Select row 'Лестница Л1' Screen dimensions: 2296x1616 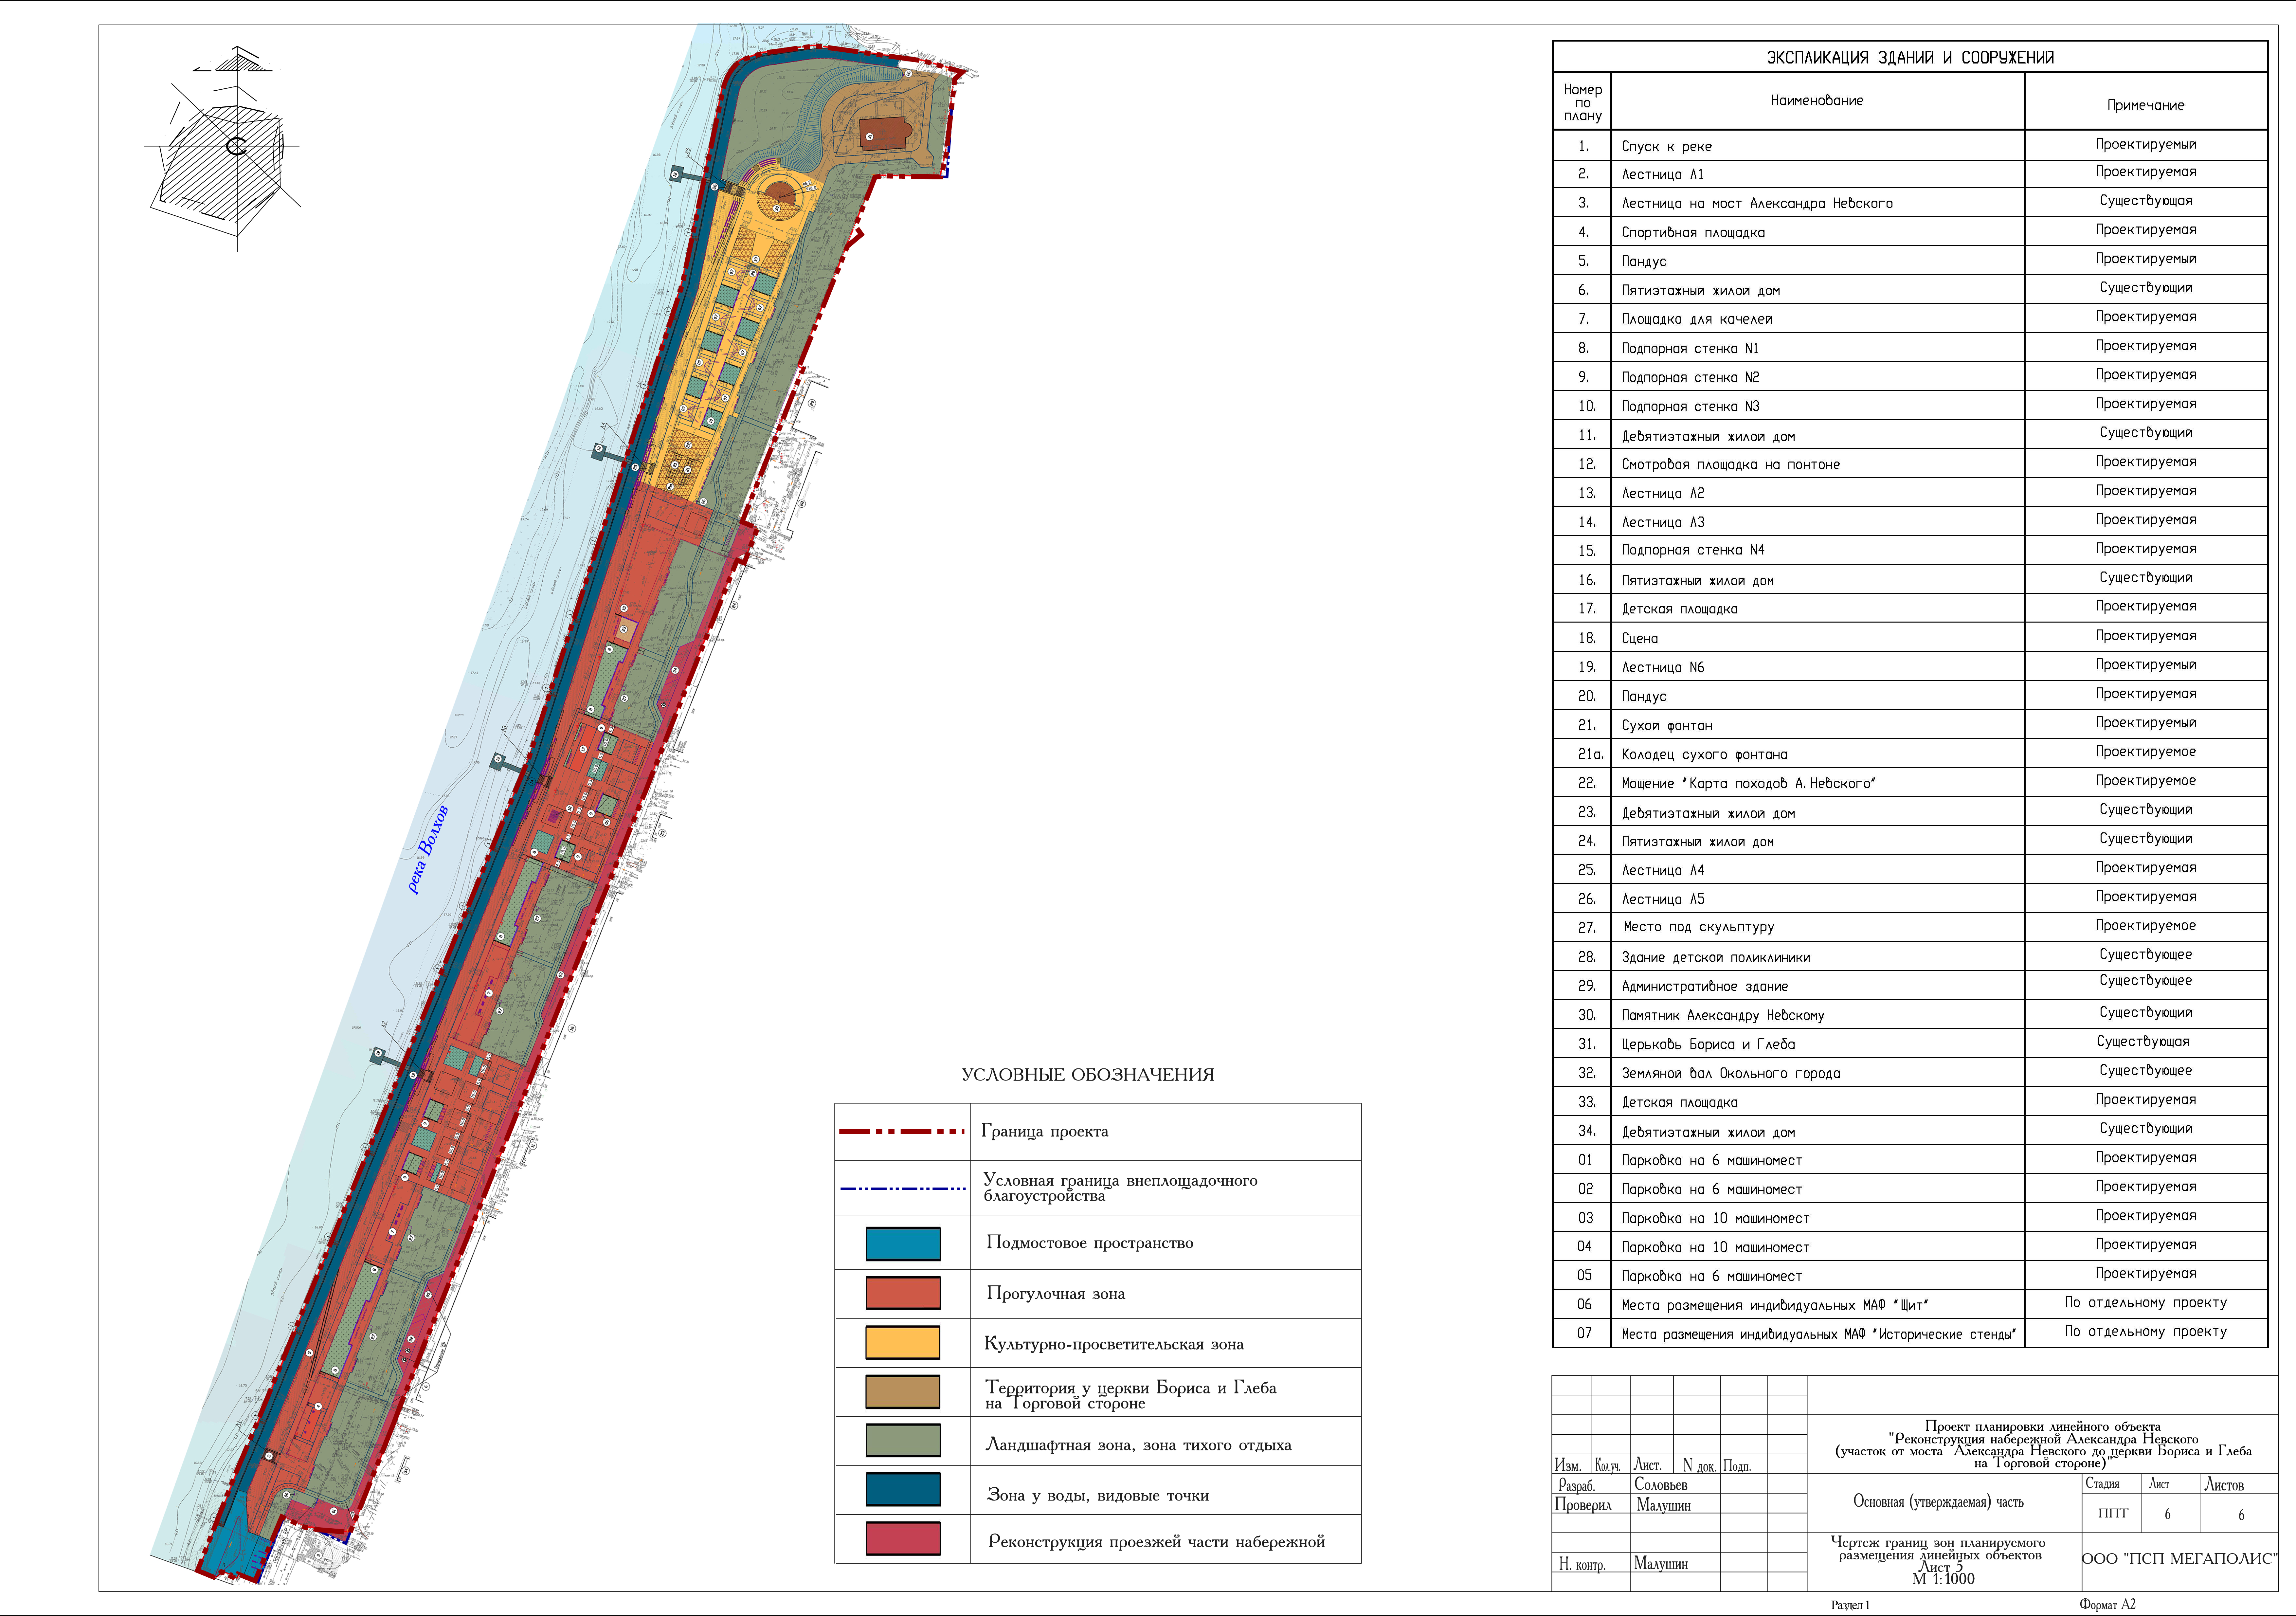tap(1910, 174)
